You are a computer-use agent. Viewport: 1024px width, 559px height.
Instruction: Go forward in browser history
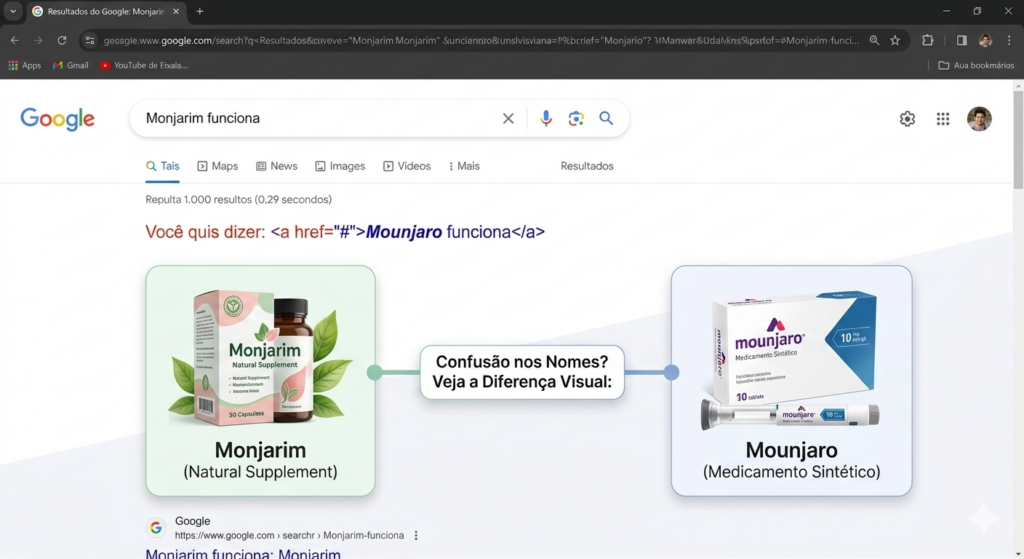point(38,40)
